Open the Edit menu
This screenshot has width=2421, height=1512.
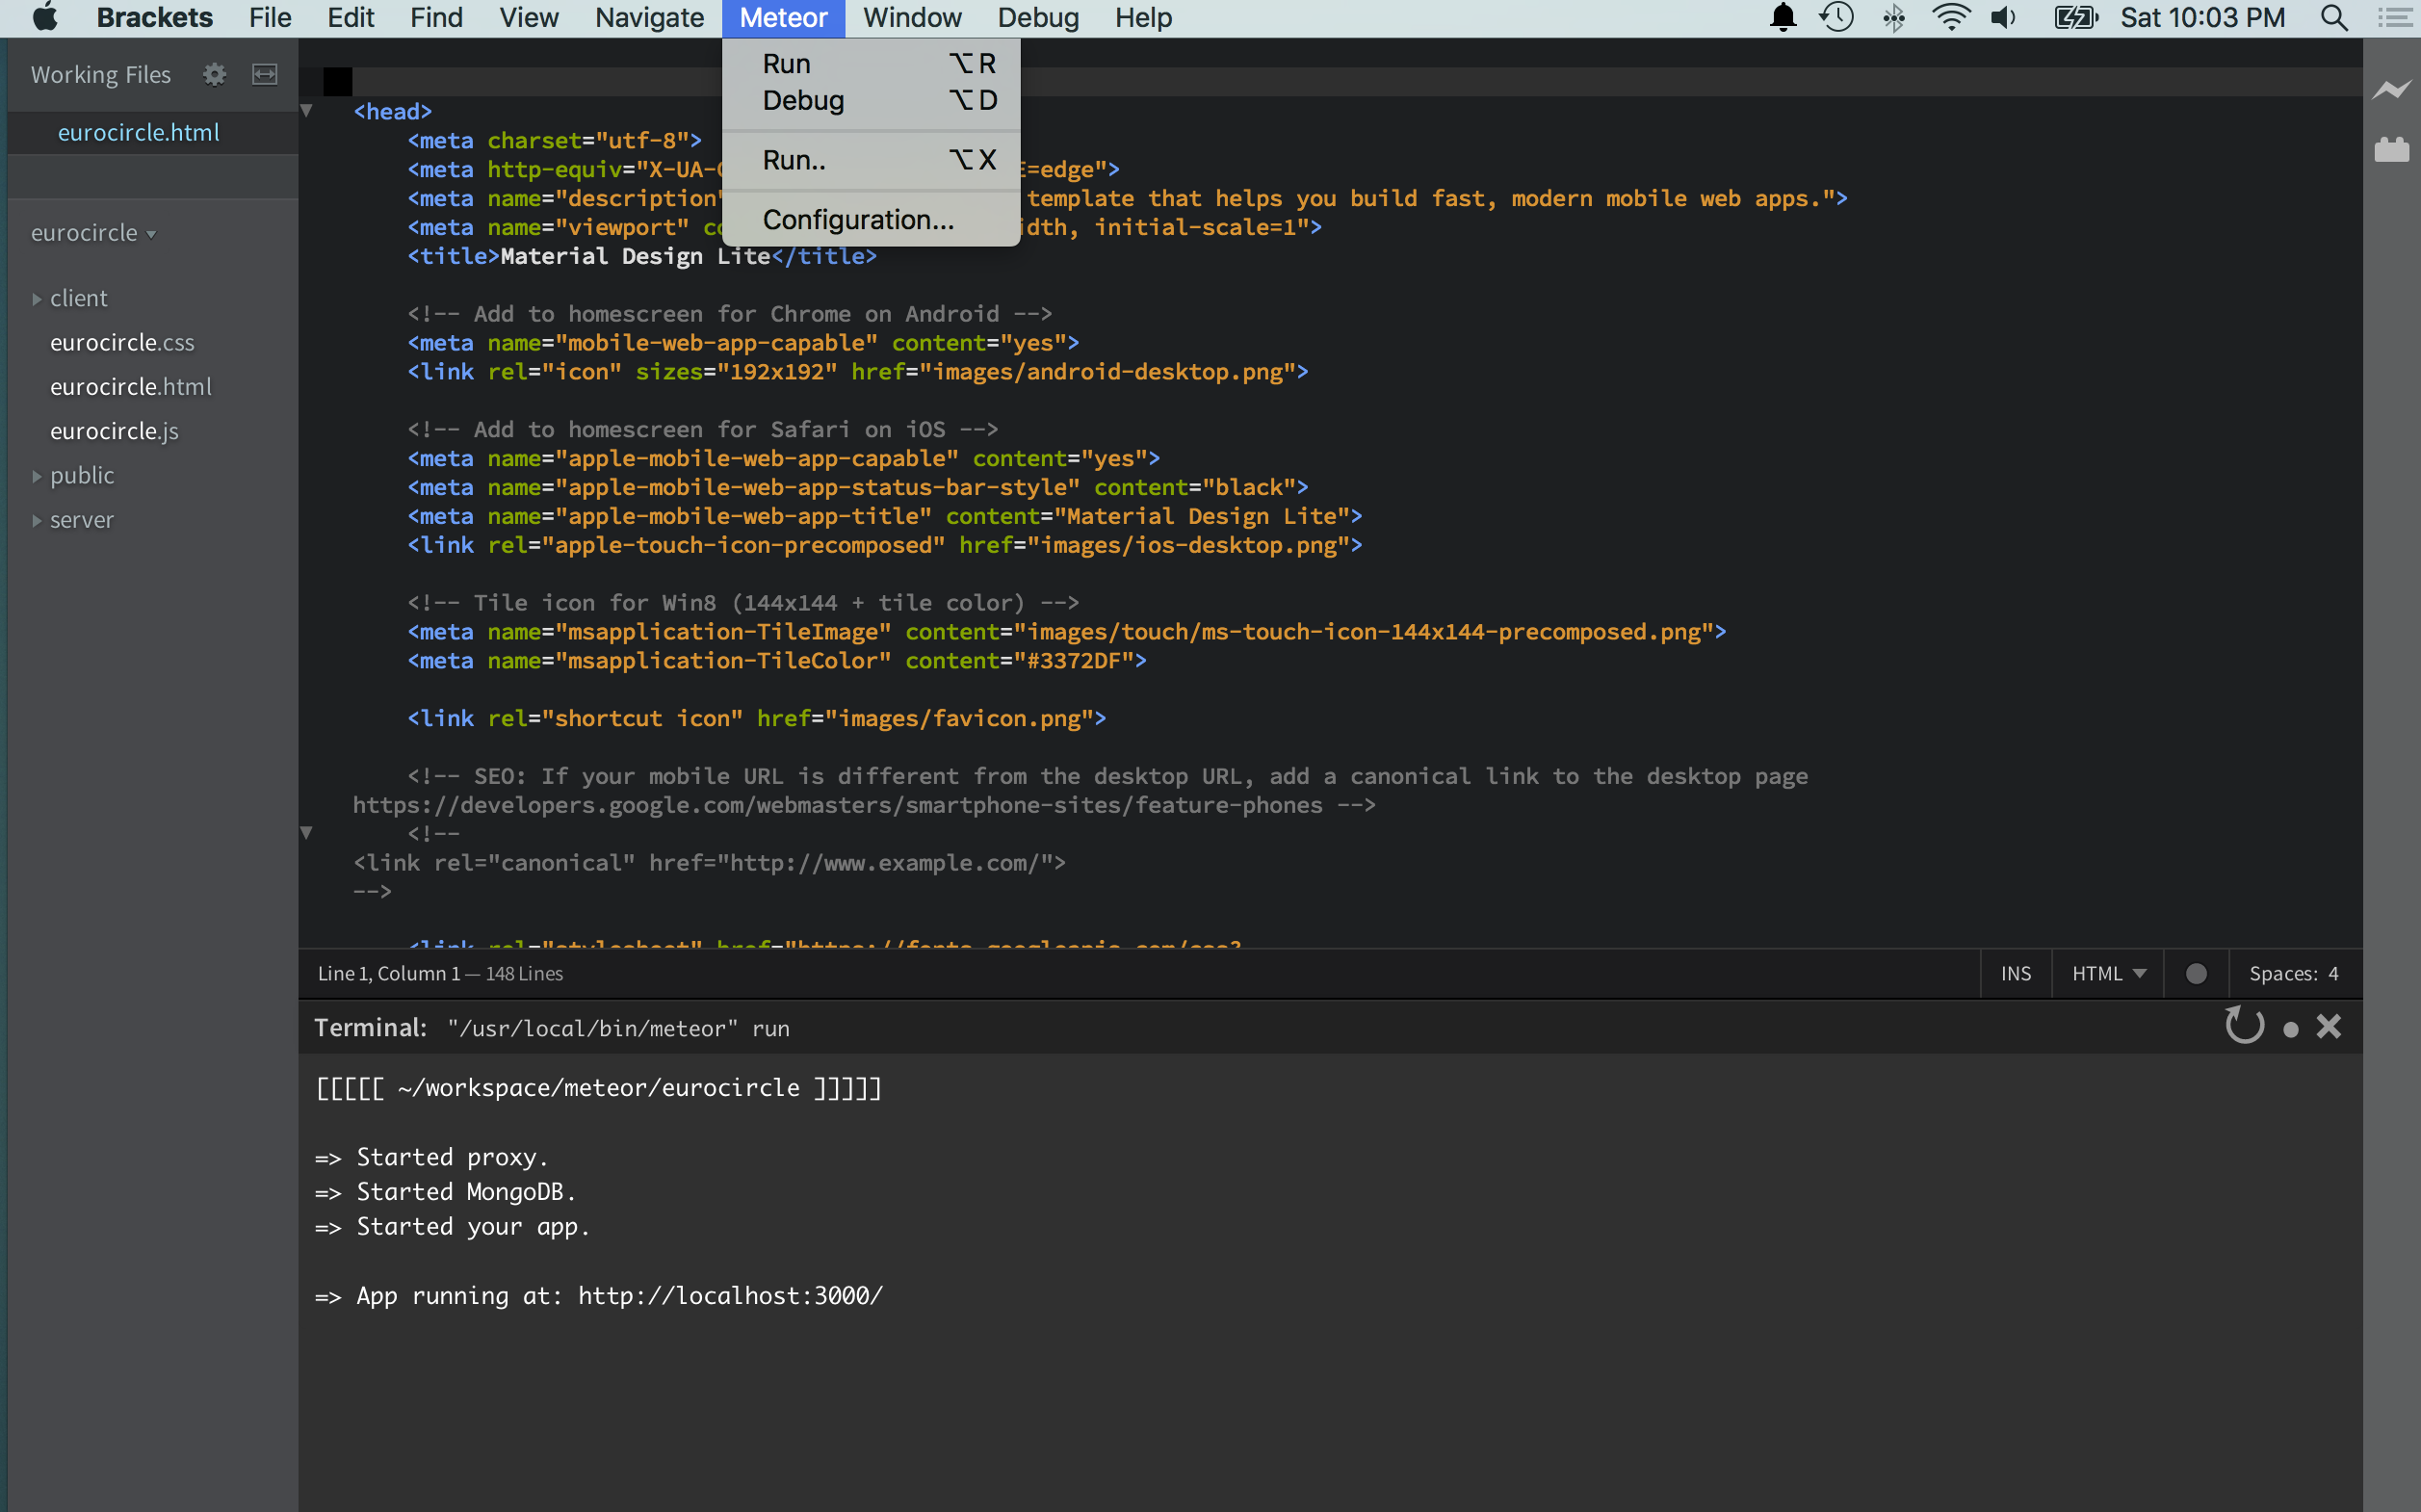(351, 18)
